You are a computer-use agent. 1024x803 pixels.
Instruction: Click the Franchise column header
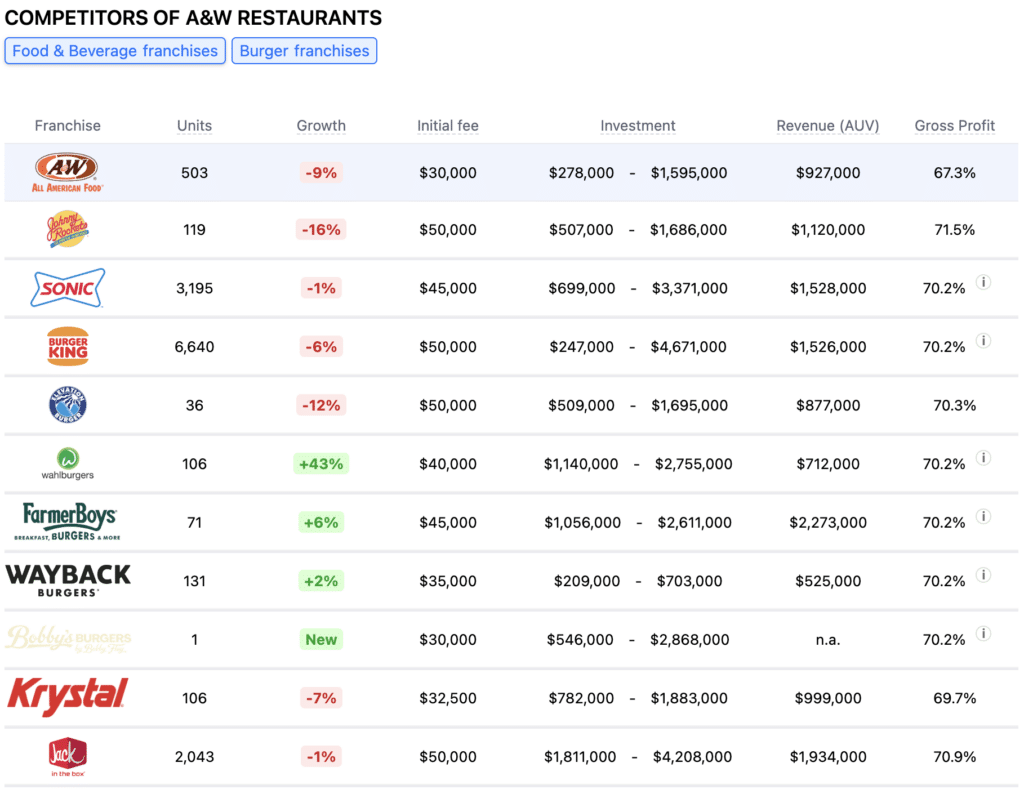click(x=67, y=125)
